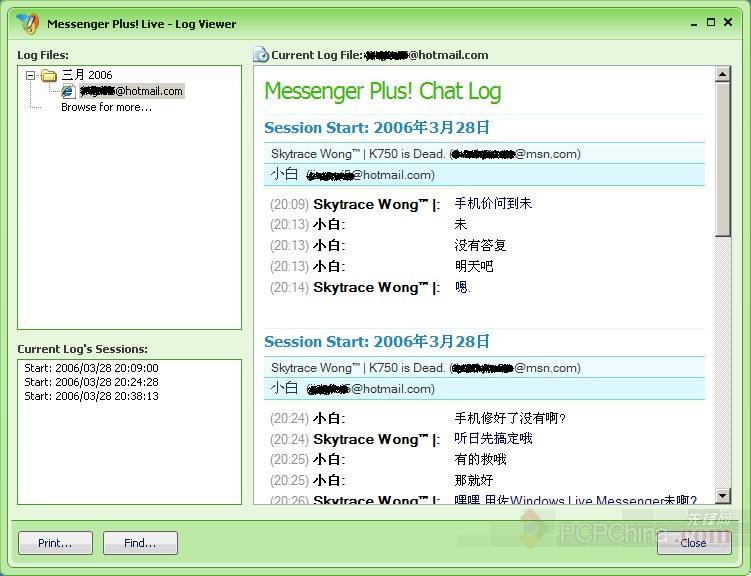Click the Print… button
The height and width of the screenshot is (576, 751).
(x=55, y=543)
